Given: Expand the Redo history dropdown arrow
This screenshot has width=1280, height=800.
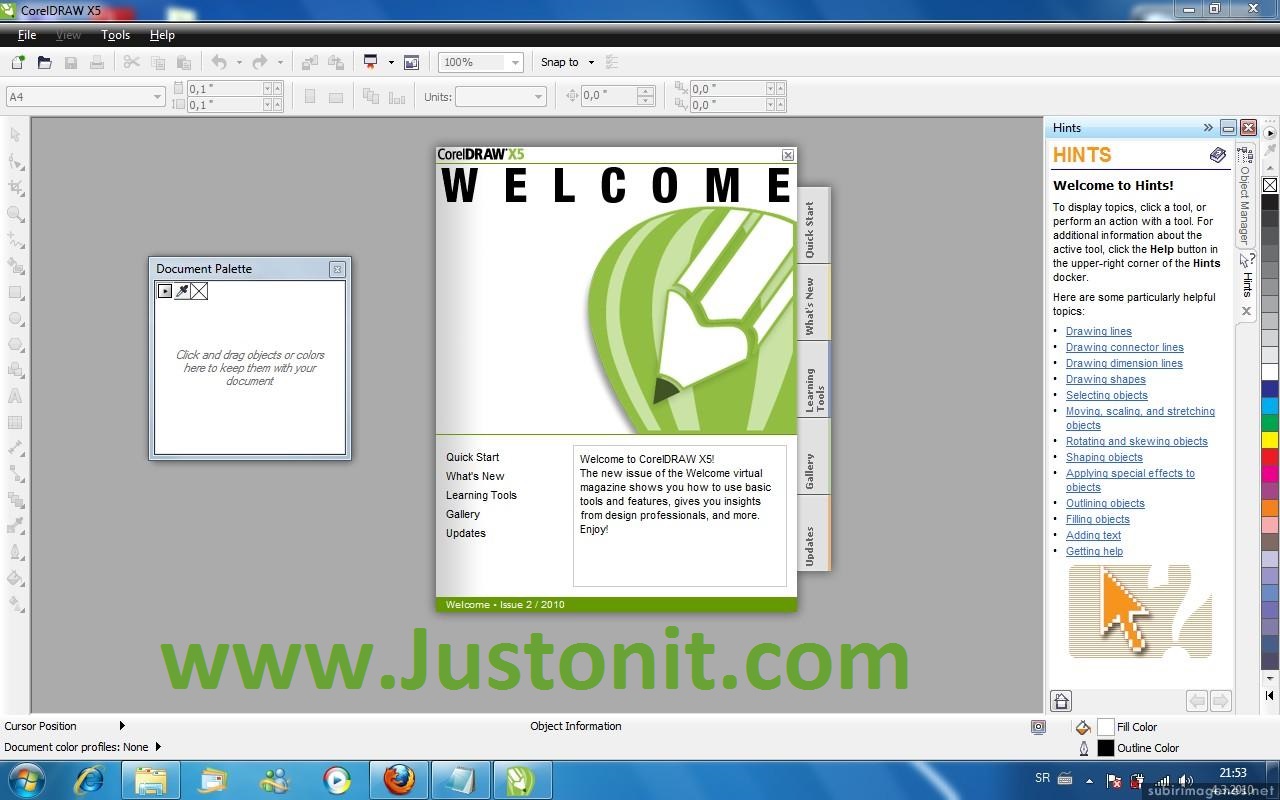Looking at the screenshot, I should (280, 62).
